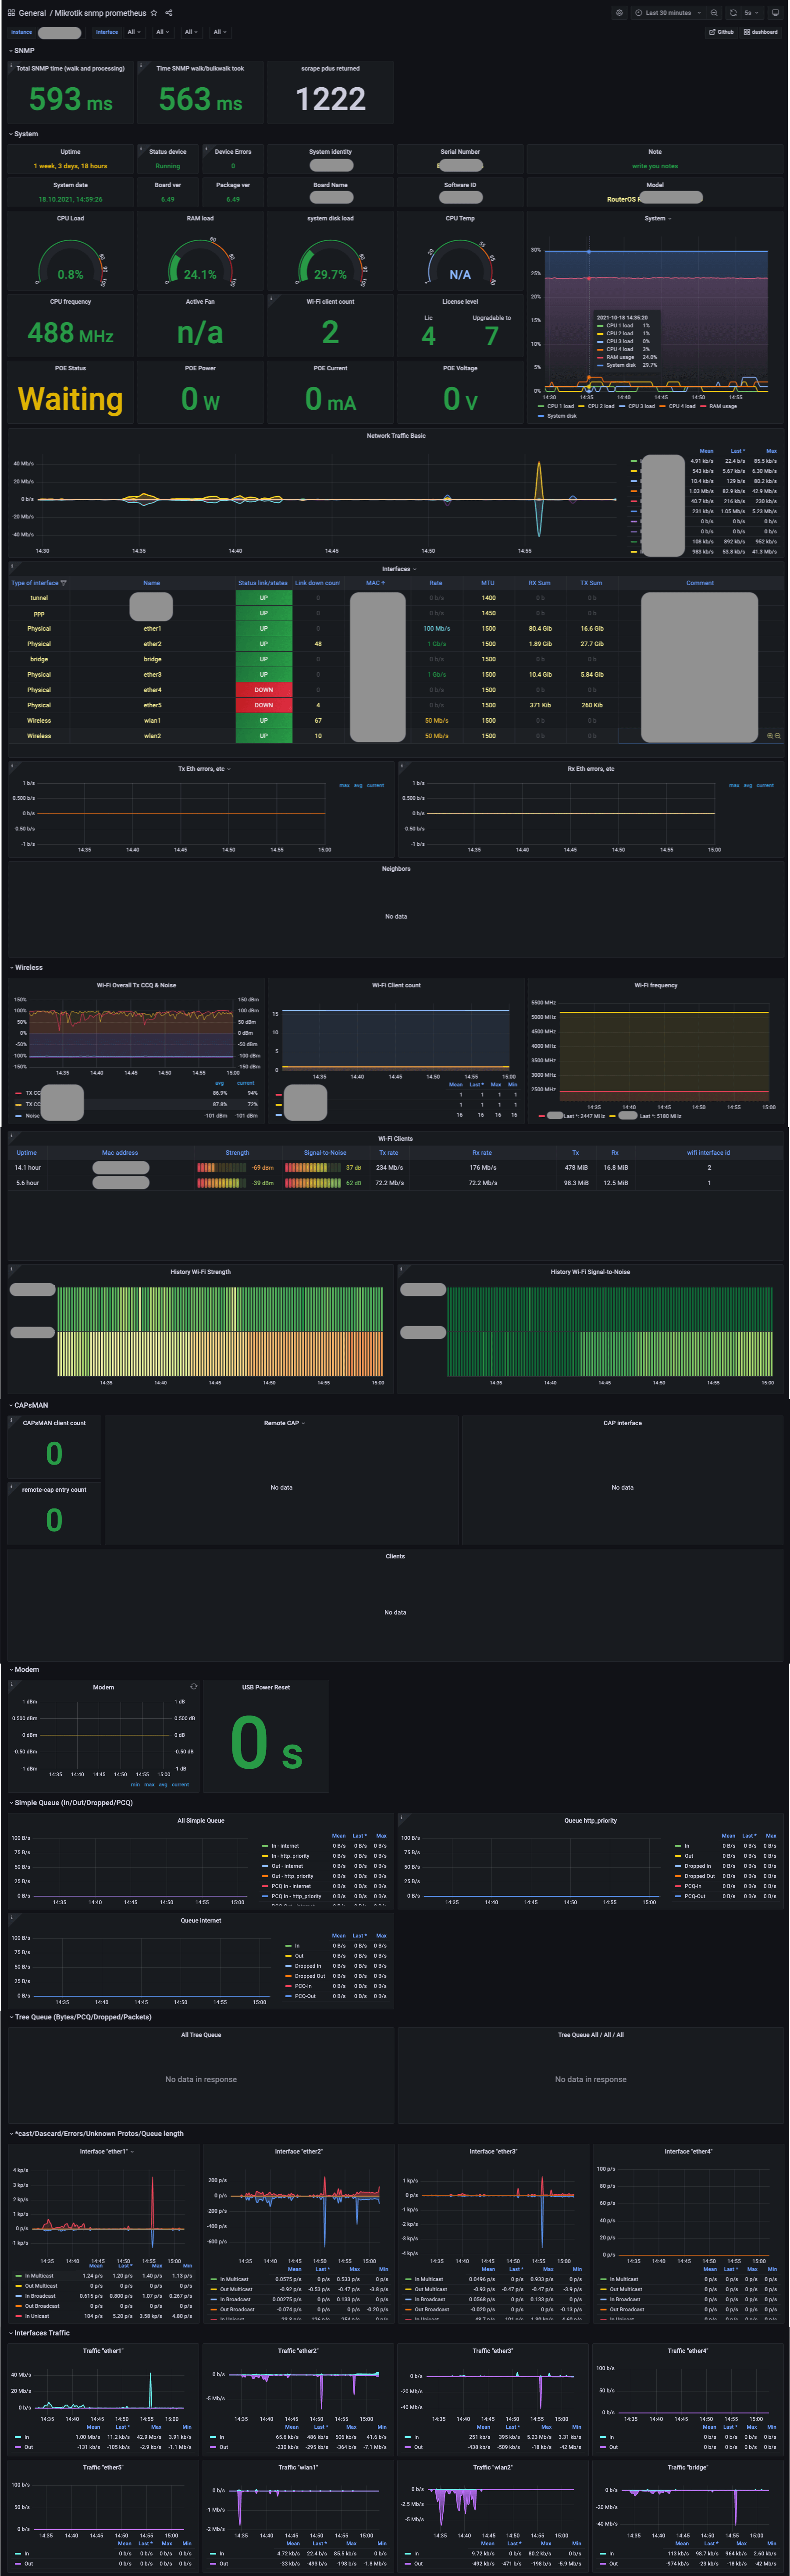The width and height of the screenshot is (790, 2576).
Task: Open the Last 30 minutes time picker
Action: click(668, 13)
